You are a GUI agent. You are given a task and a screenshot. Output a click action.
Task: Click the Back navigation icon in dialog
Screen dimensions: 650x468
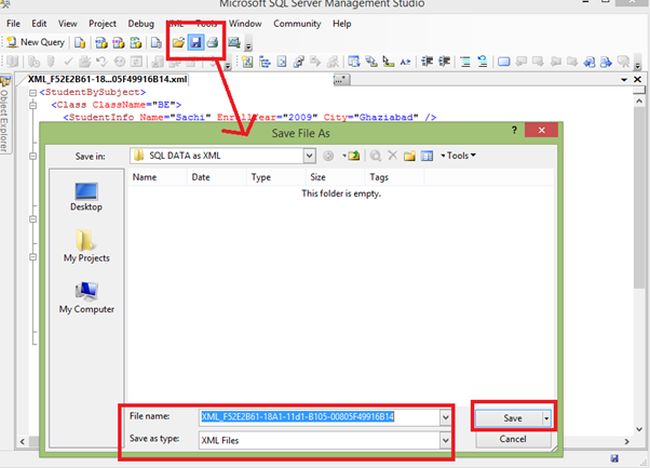click(328, 156)
